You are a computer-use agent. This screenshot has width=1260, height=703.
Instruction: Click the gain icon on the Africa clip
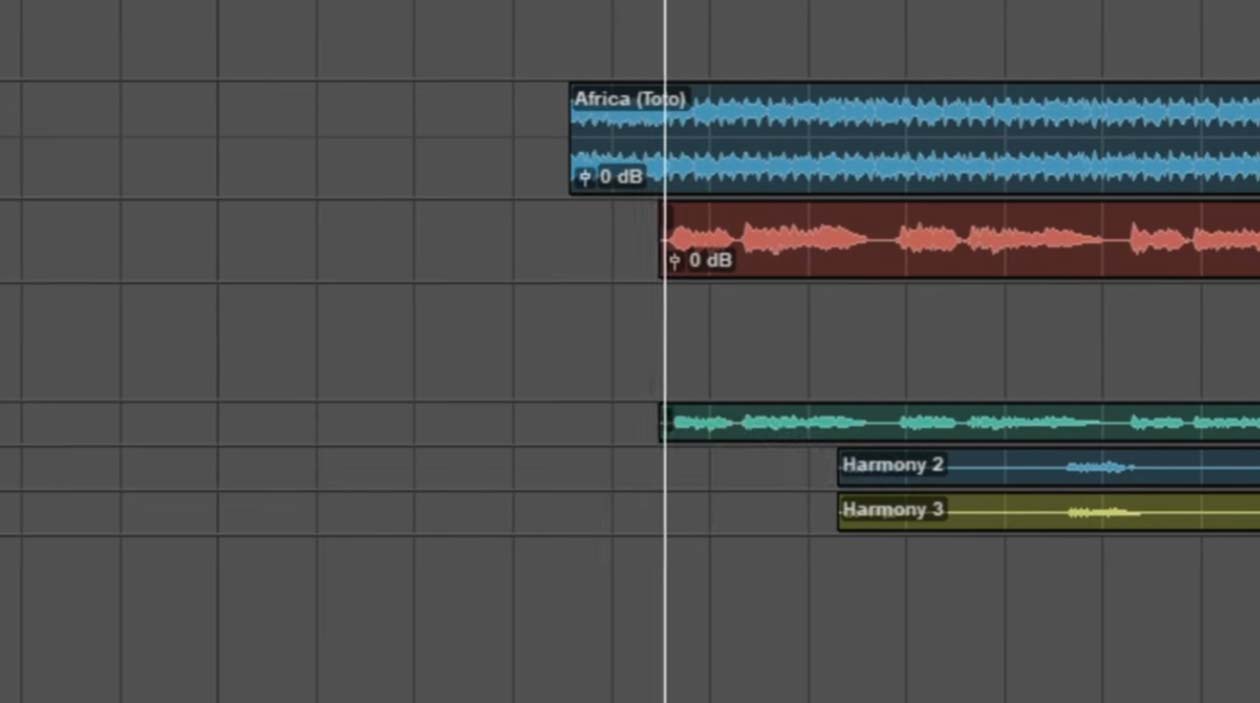click(x=585, y=178)
